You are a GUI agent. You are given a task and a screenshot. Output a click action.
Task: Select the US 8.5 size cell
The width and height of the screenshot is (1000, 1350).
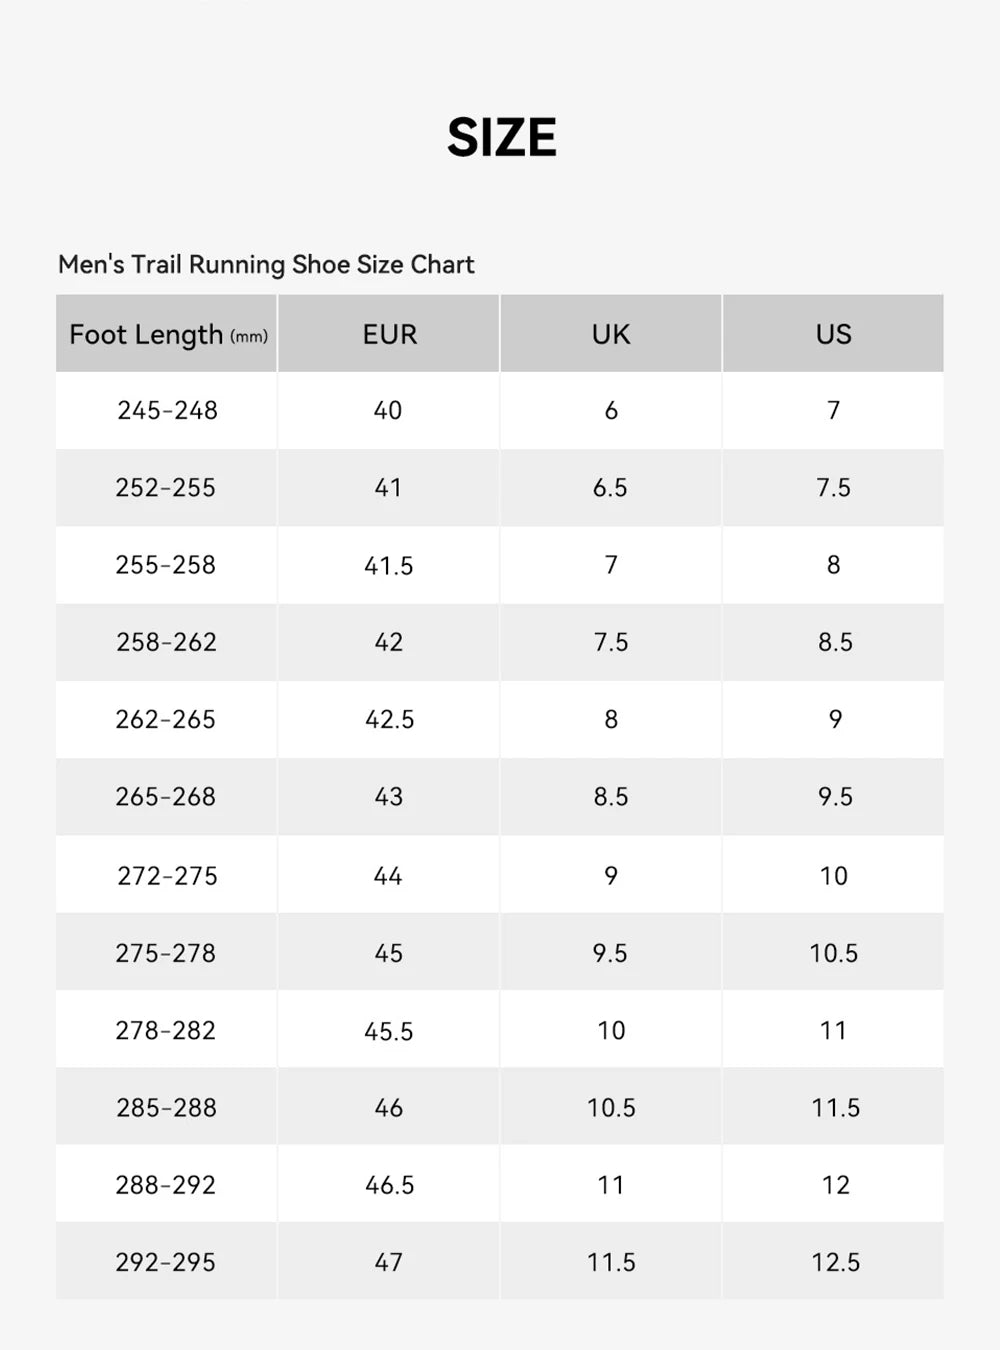coord(835,643)
